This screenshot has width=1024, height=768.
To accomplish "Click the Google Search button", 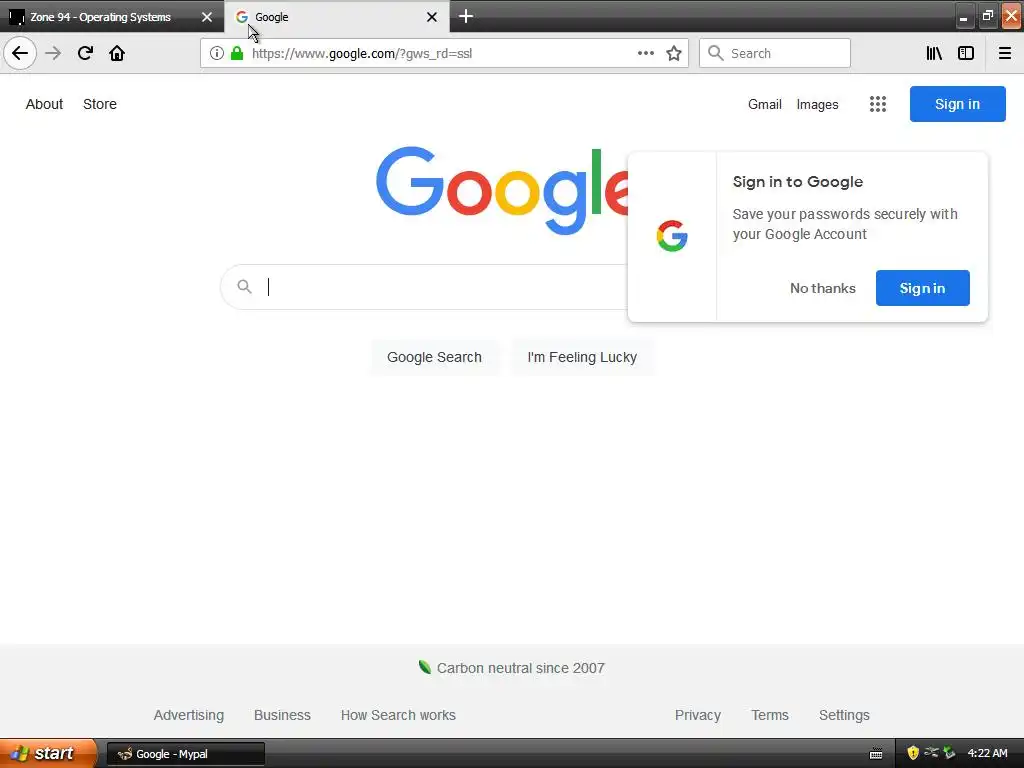I will 434,357.
